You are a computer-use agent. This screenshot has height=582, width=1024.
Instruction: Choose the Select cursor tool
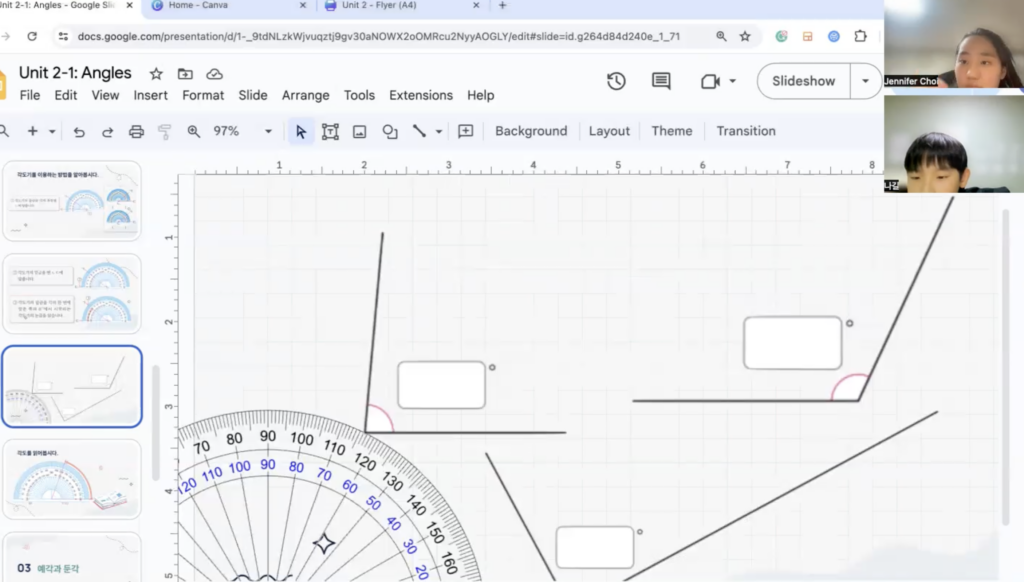(x=301, y=131)
